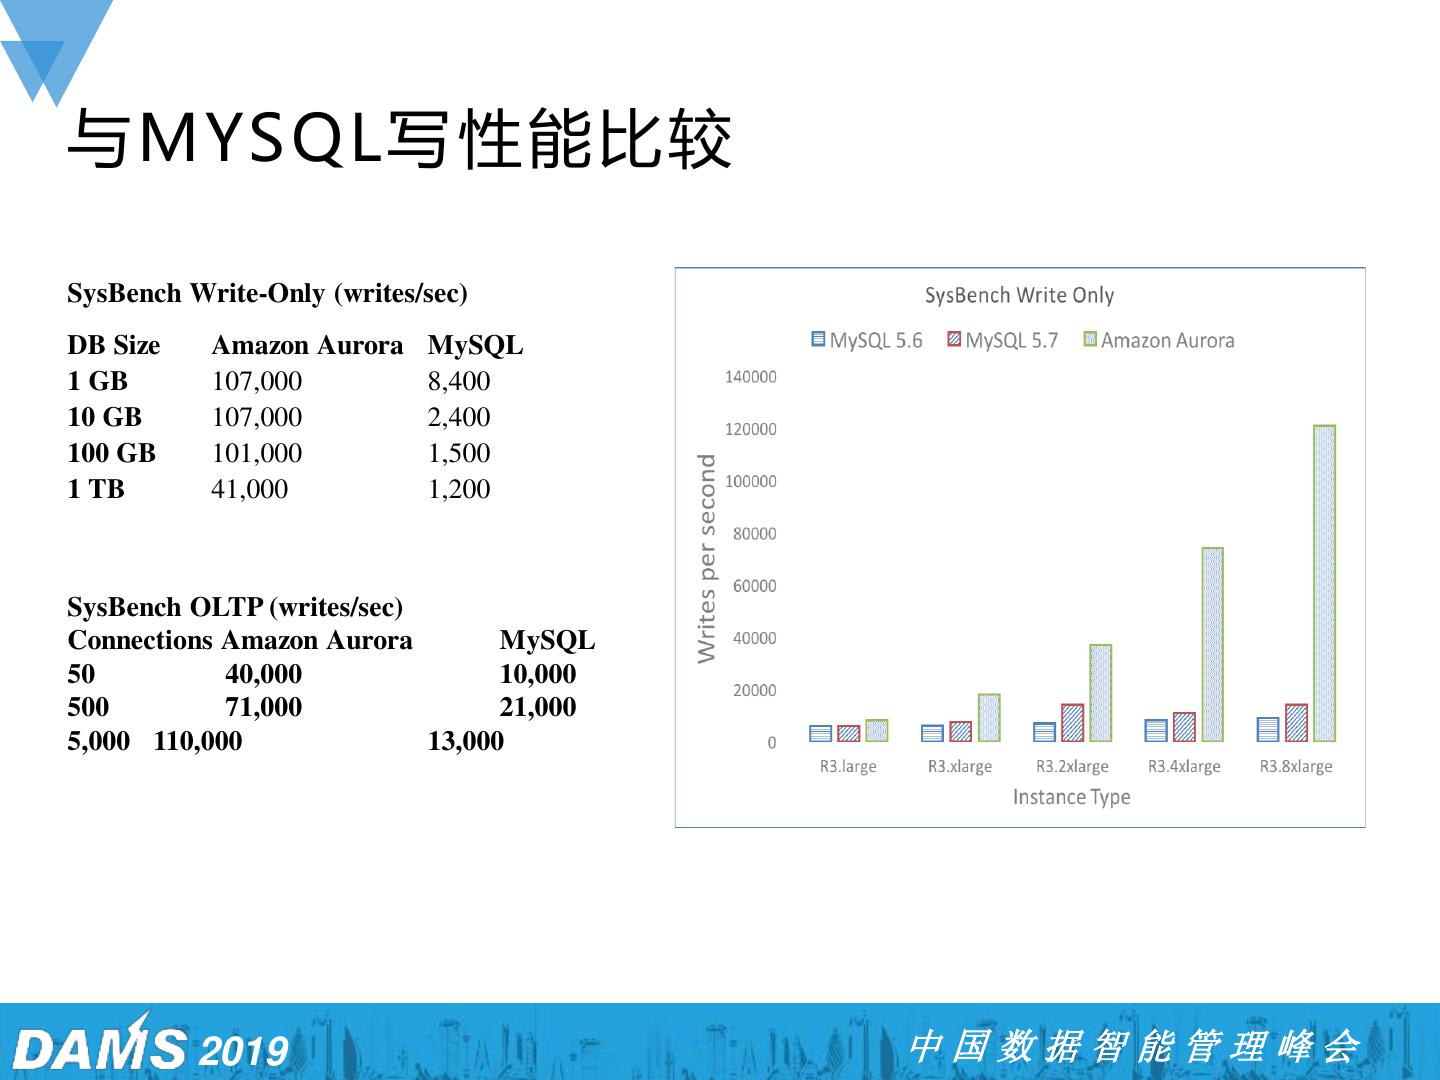Select the OLTP MySQL value 13,000
The height and width of the screenshot is (1080, 1440).
(466, 741)
